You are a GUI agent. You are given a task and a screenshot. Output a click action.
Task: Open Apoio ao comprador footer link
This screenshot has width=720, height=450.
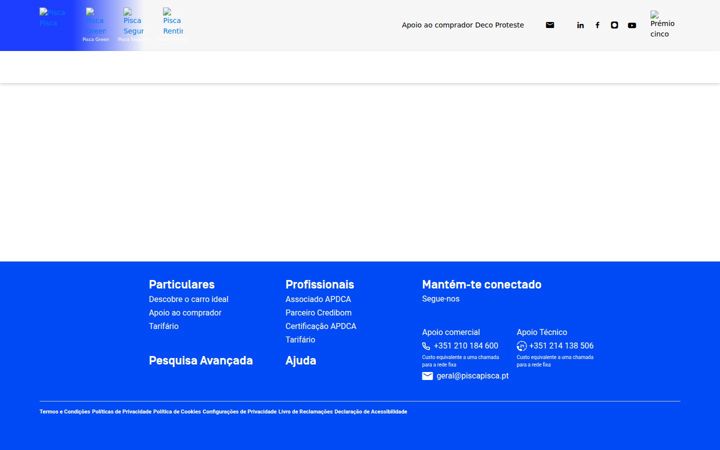click(x=185, y=313)
